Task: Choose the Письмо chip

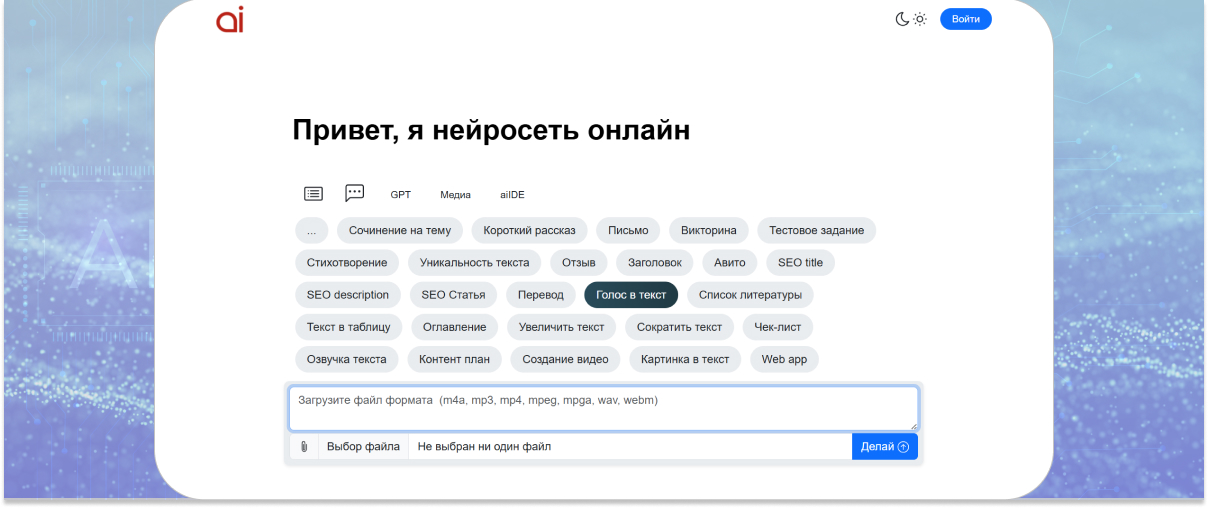Action: 628,230
